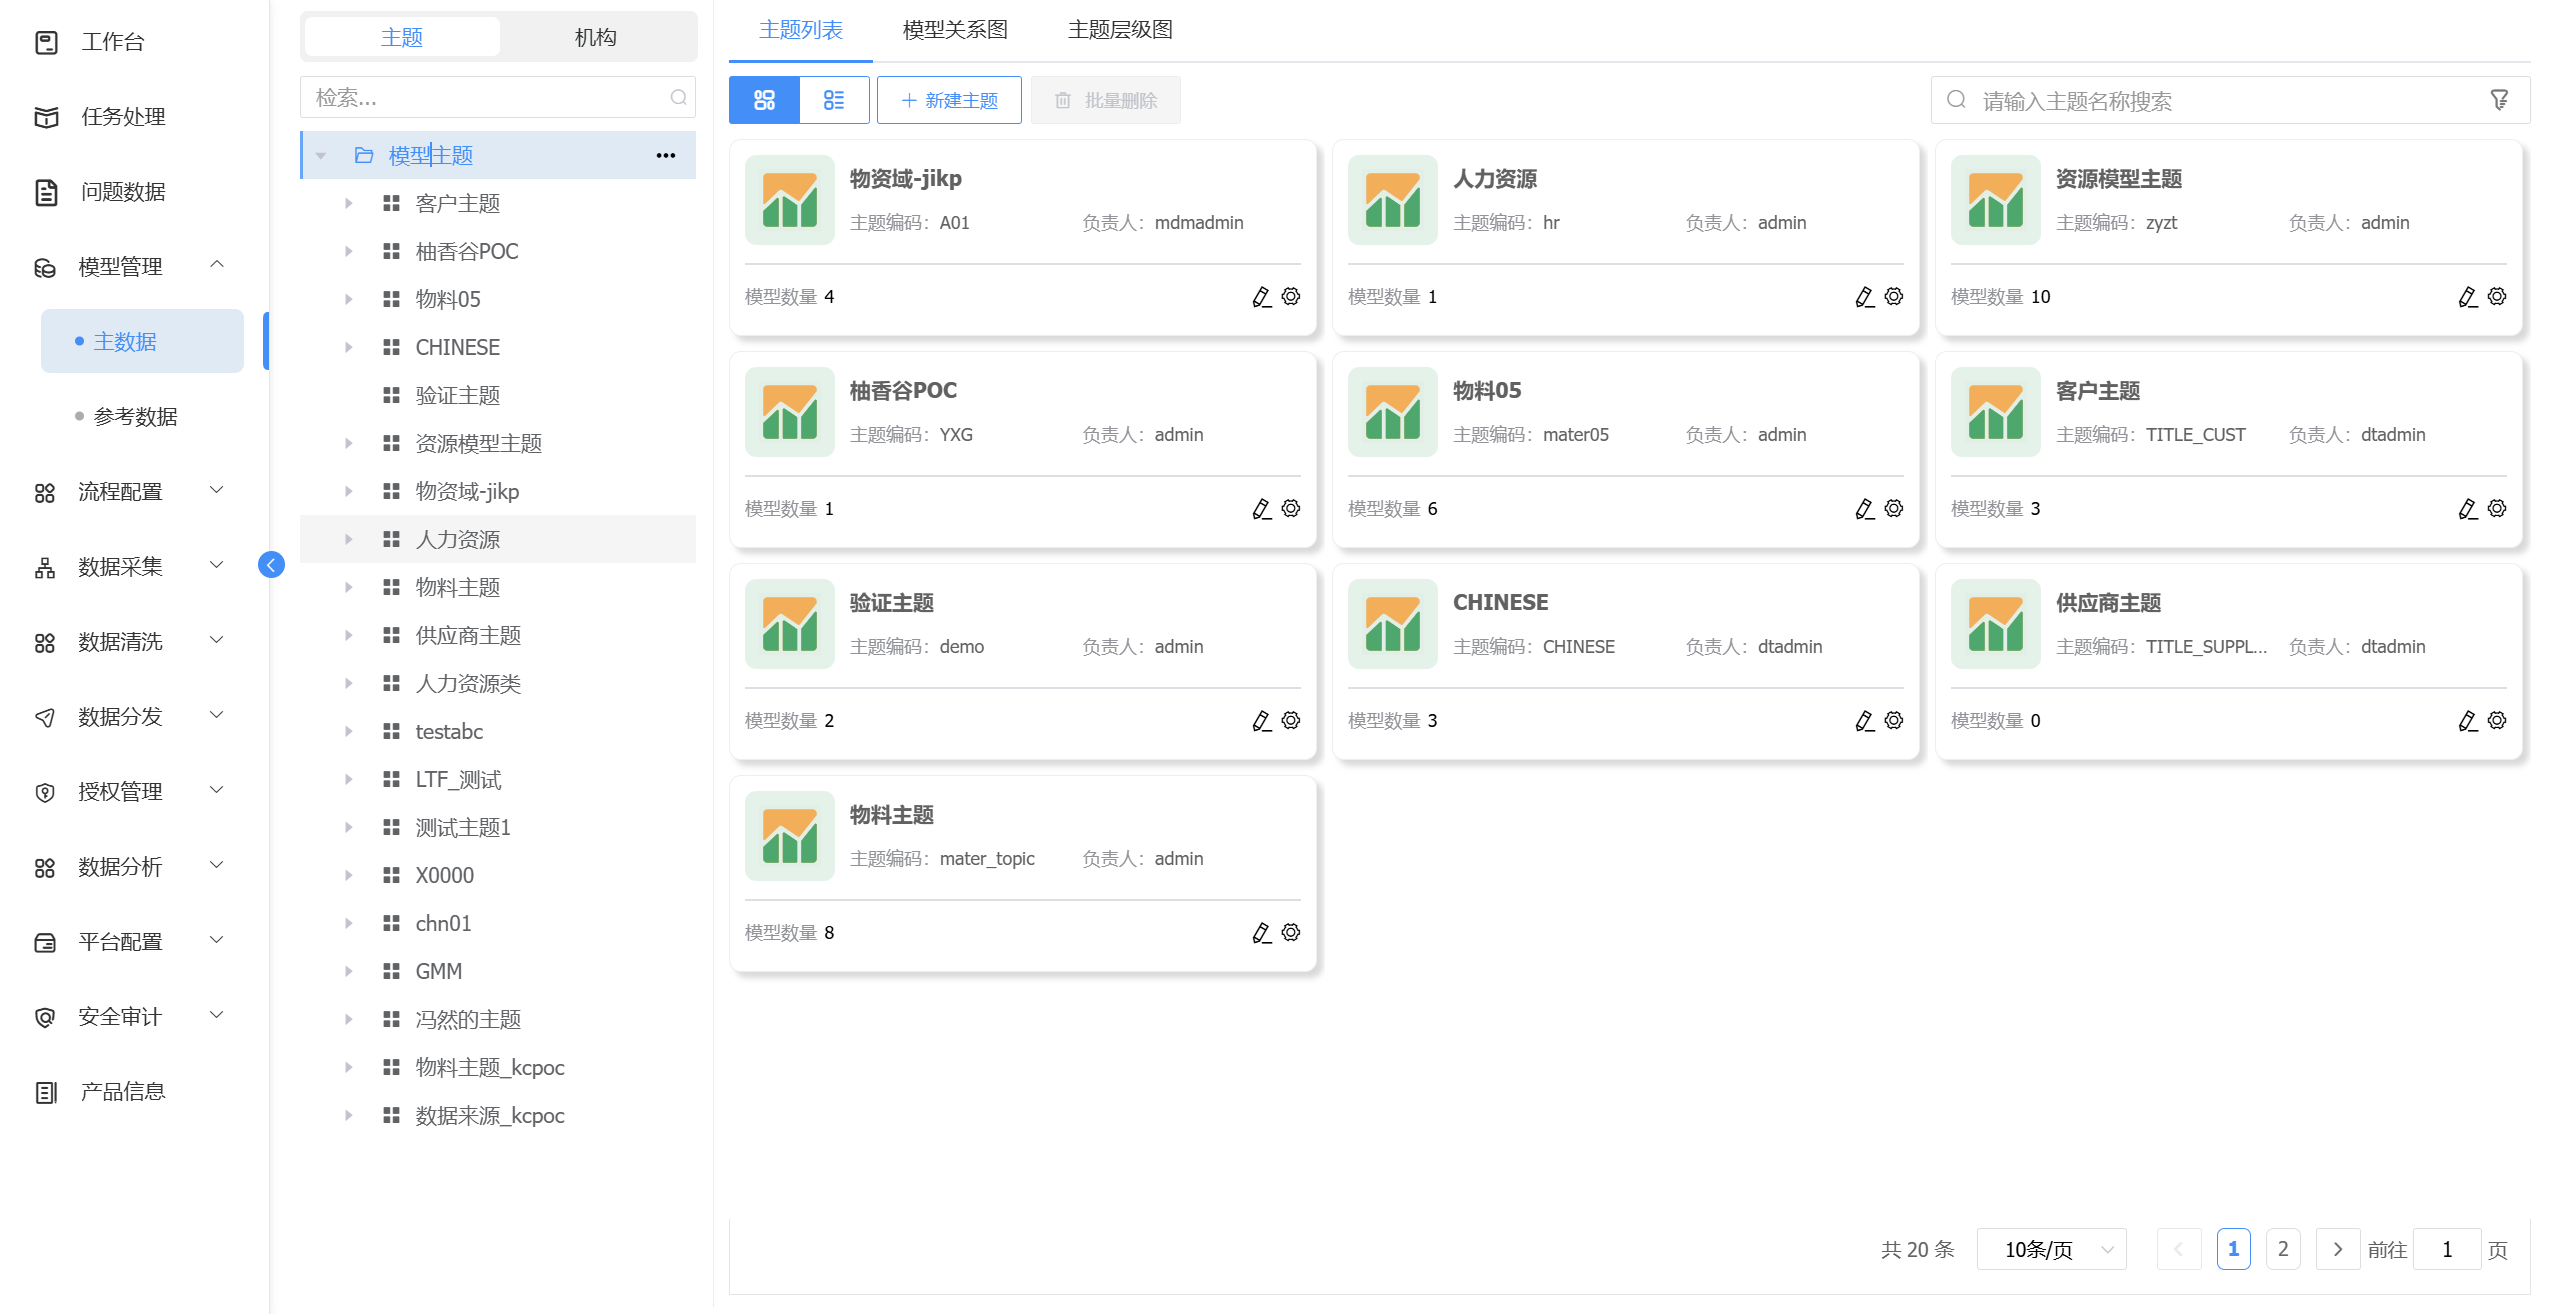
Task: Collapse sidebar with blue arrow button
Action: (x=271, y=565)
